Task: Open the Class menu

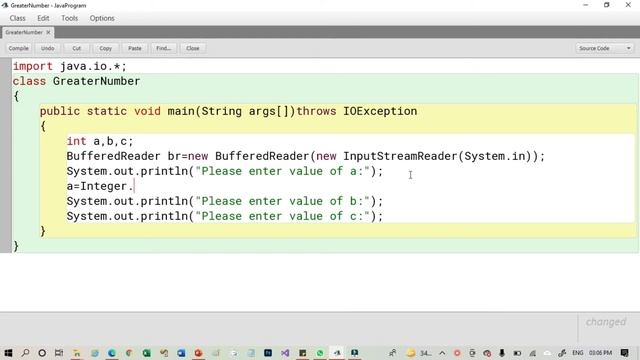Action: [18, 18]
